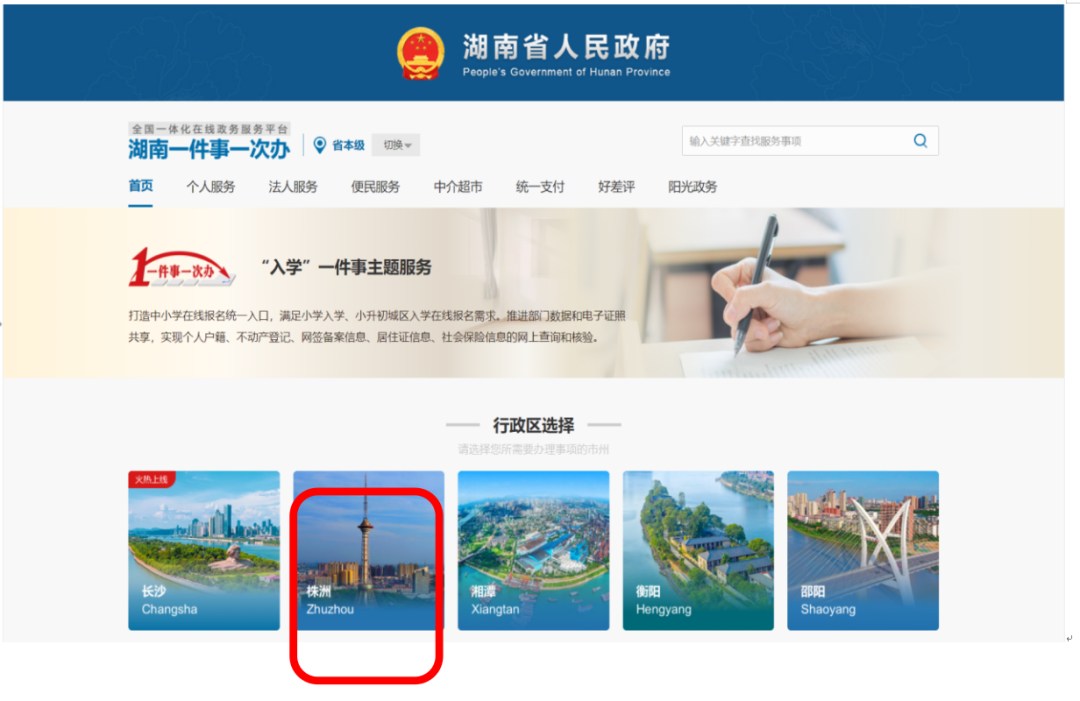Click the national emblem logo
1080x701 pixels.
[421, 54]
